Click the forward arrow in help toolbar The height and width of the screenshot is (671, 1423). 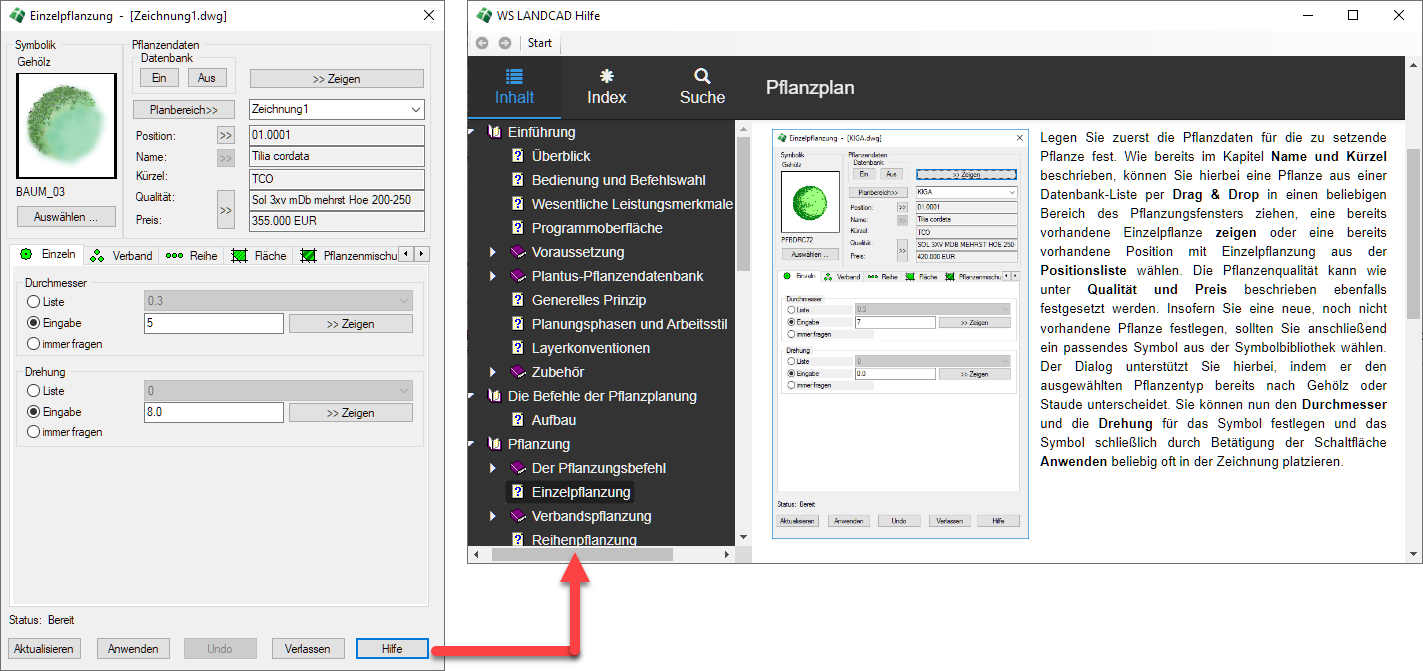tap(504, 43)
